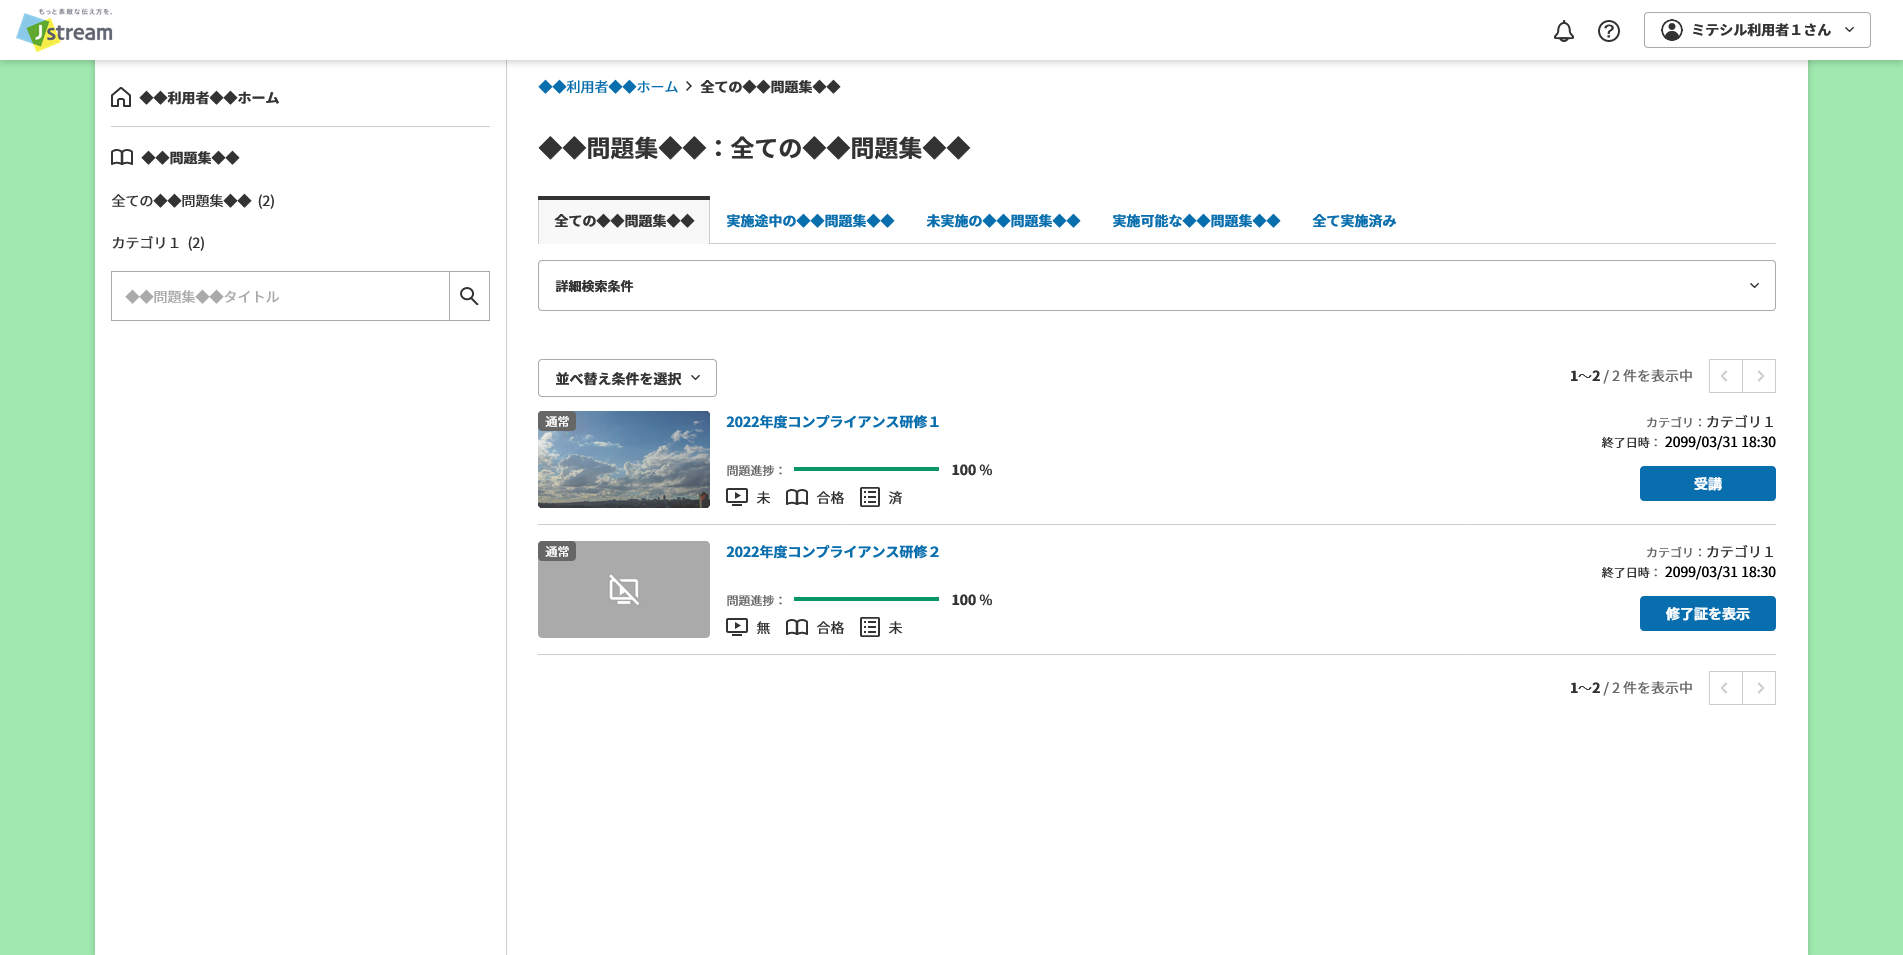Click 終了日時 2099/03/31 for 研修１
The image size is (1903, 955).
coord(1689,442)
